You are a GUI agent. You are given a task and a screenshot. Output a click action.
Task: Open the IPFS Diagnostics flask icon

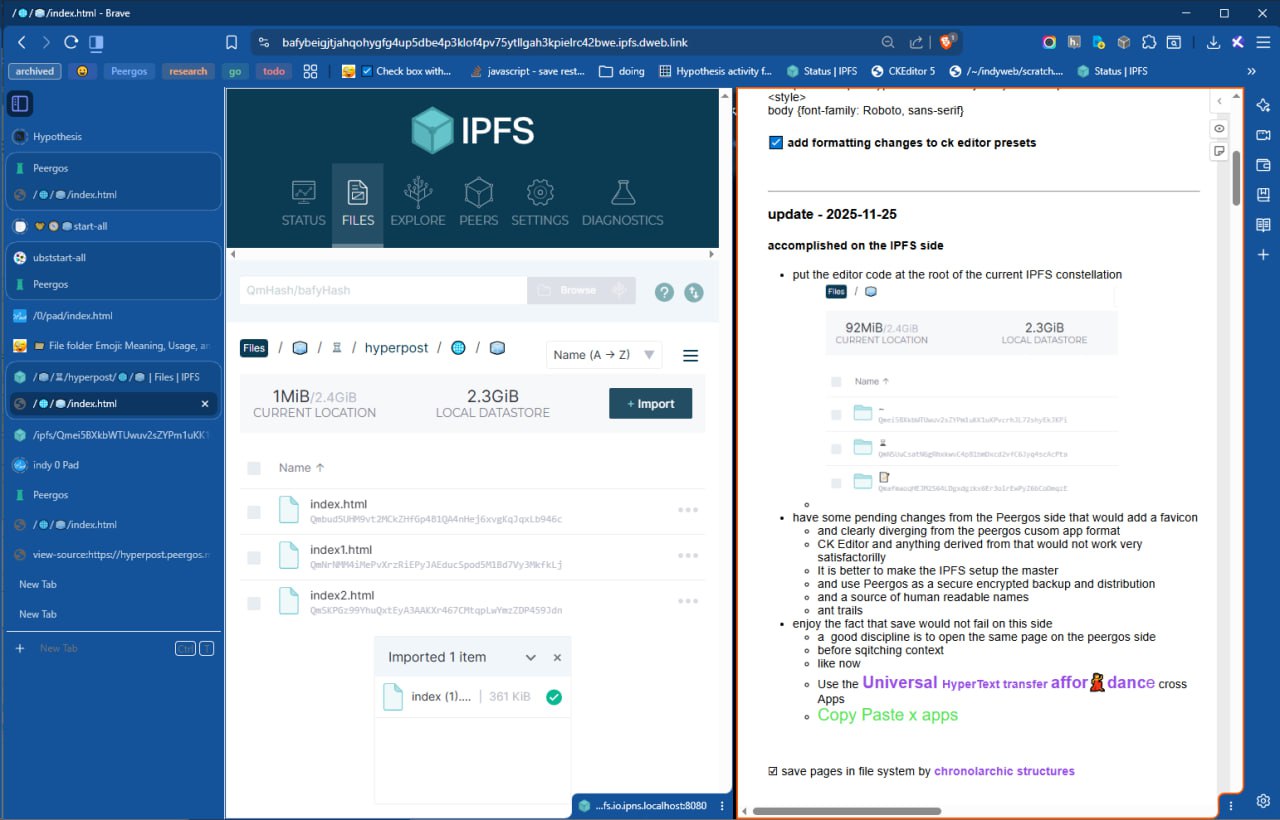[622, 203]
